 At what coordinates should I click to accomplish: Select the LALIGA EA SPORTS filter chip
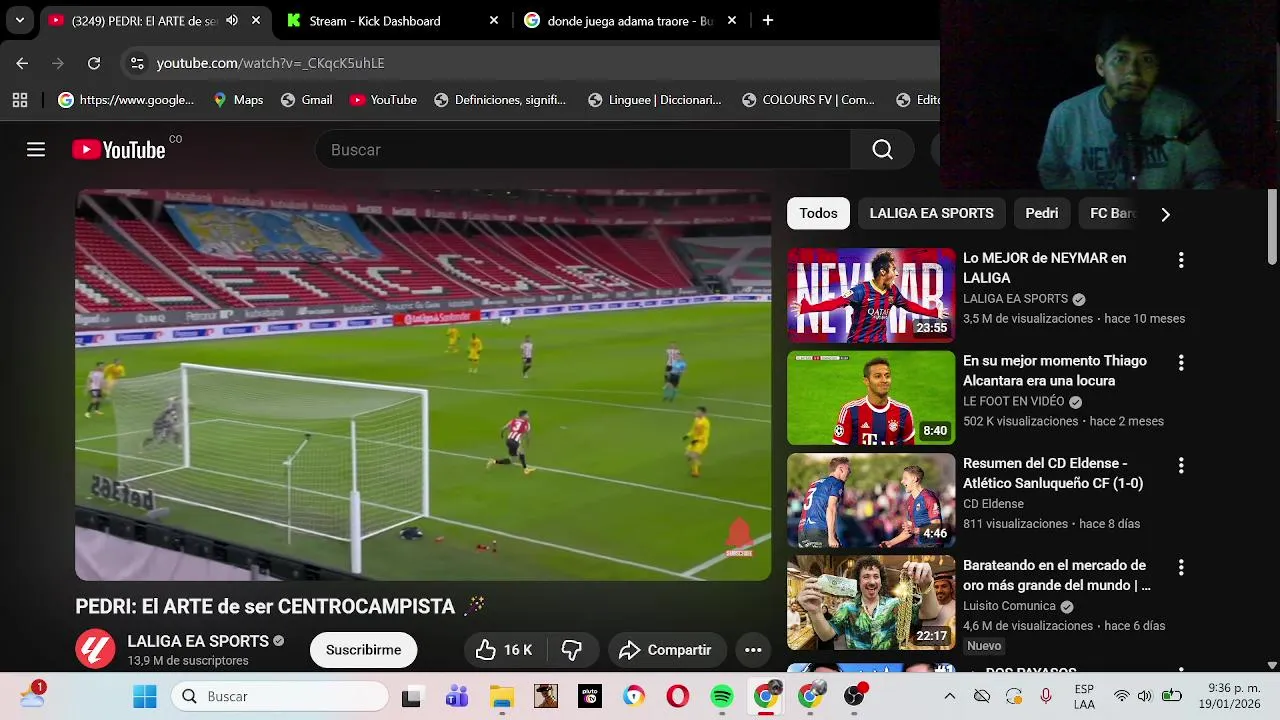pos(931,213)
